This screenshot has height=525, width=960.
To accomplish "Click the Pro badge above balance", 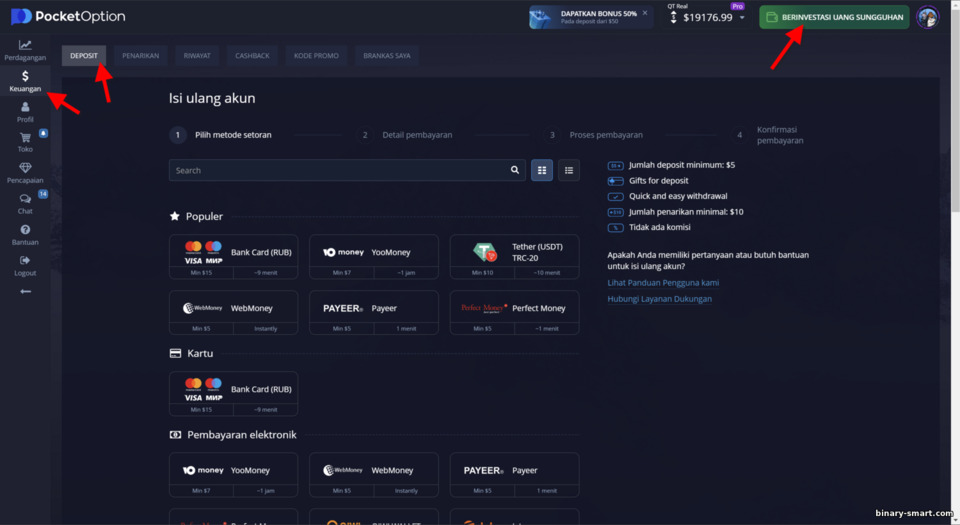I will coord(737,6).
